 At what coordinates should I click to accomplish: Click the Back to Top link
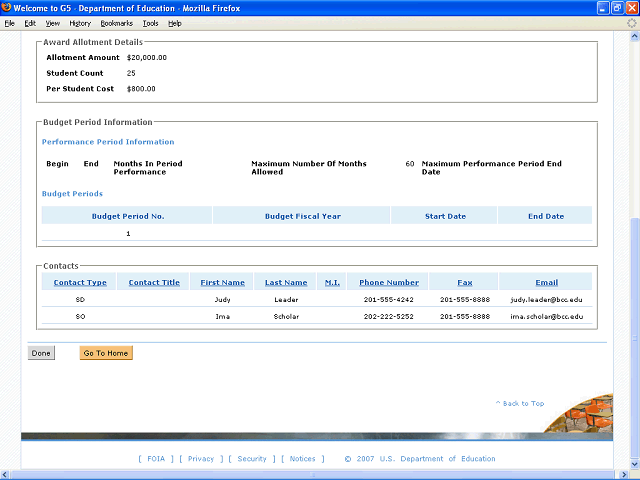click(519, 404)
